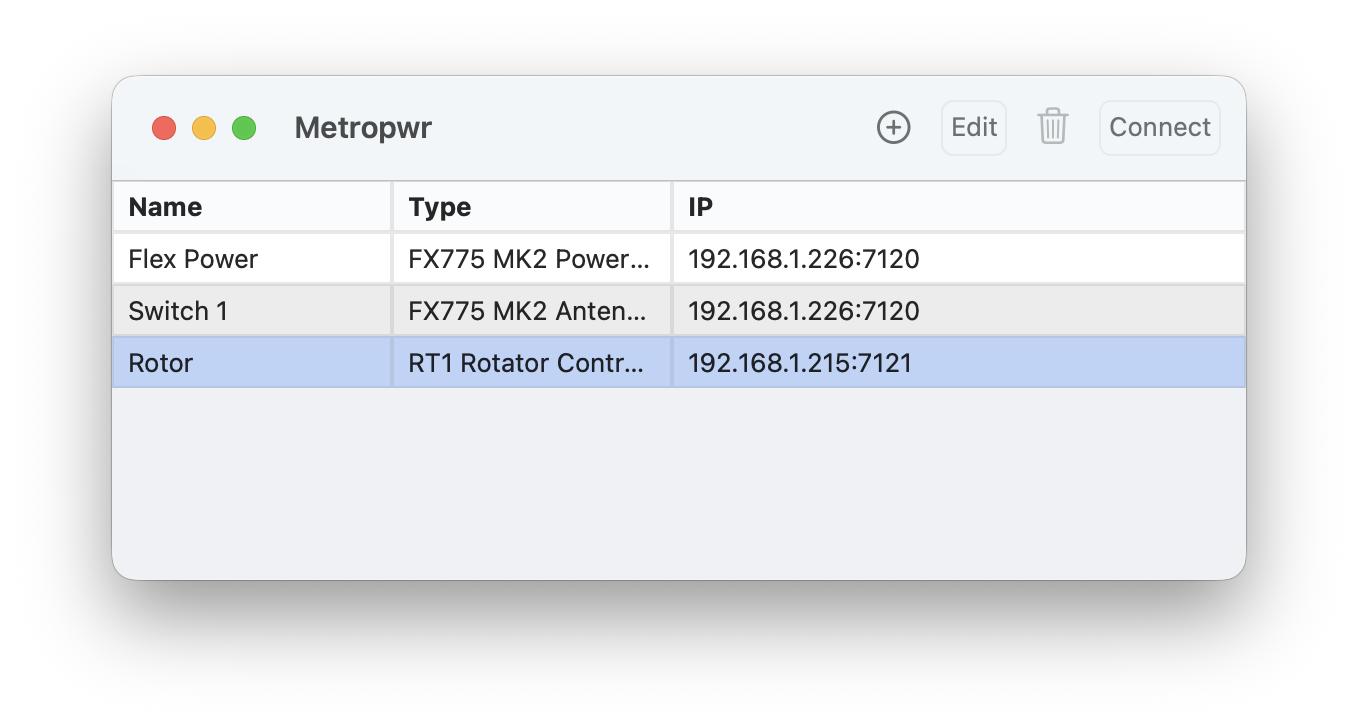Click Switch 1's IP address cell
This screenshot has height=728, width=1358.
(804, 311)
